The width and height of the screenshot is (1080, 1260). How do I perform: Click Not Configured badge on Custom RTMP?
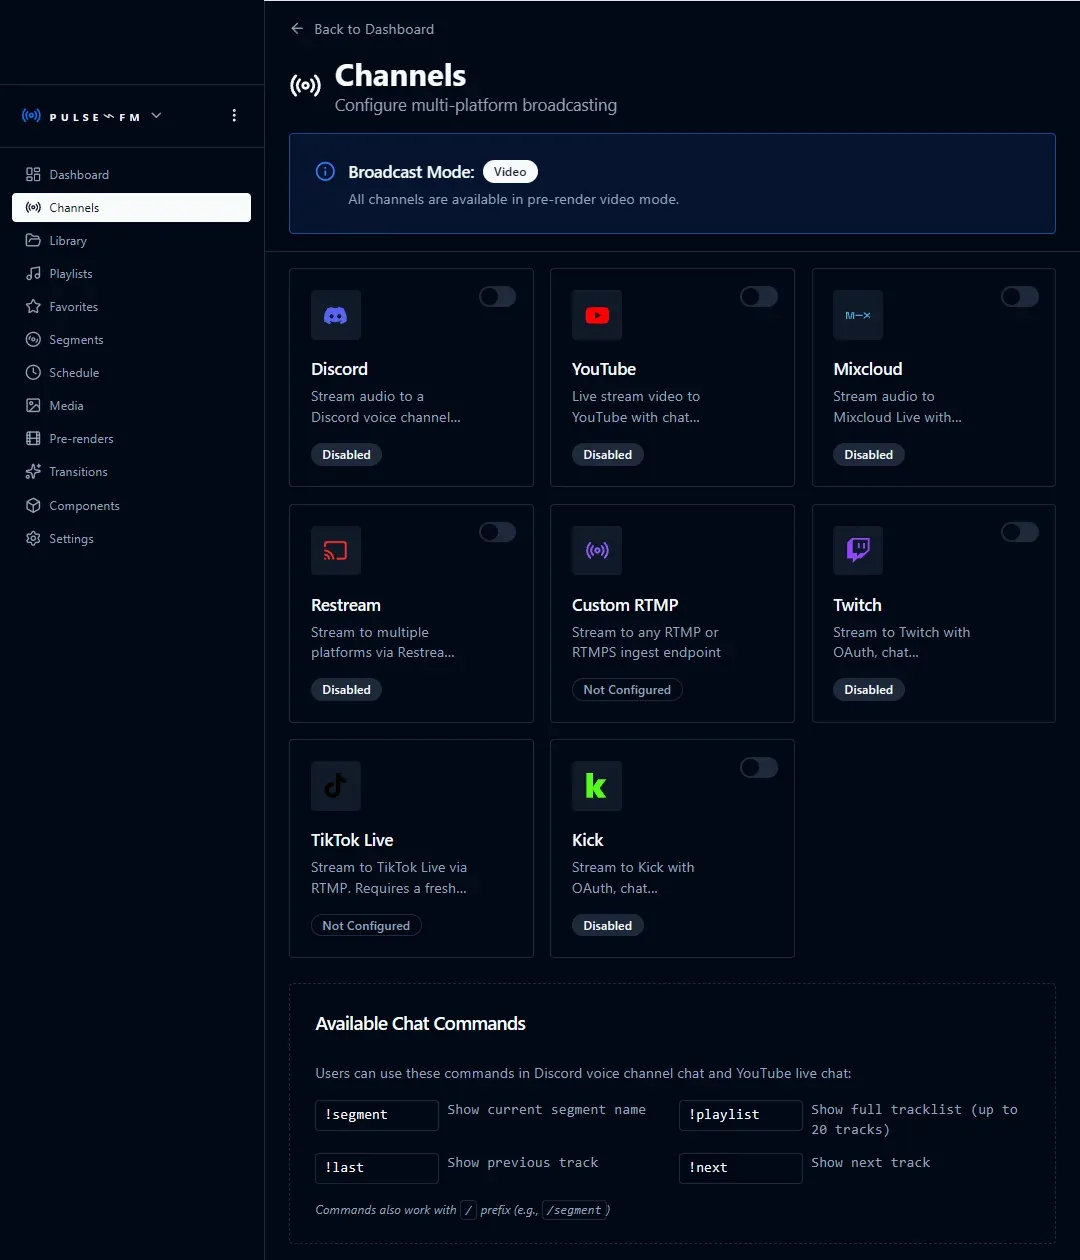click(x=627, y=689)
